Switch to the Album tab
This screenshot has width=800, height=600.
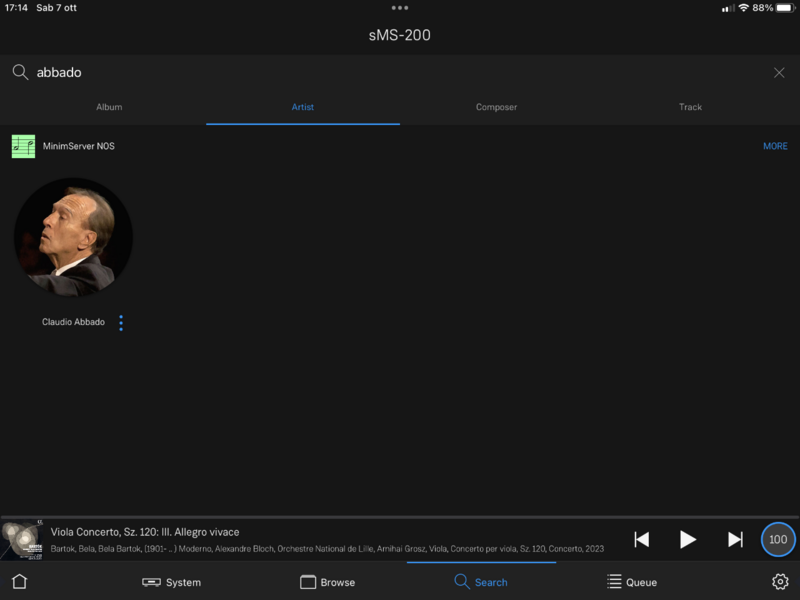pyautogui.click(x=109, y=107)
